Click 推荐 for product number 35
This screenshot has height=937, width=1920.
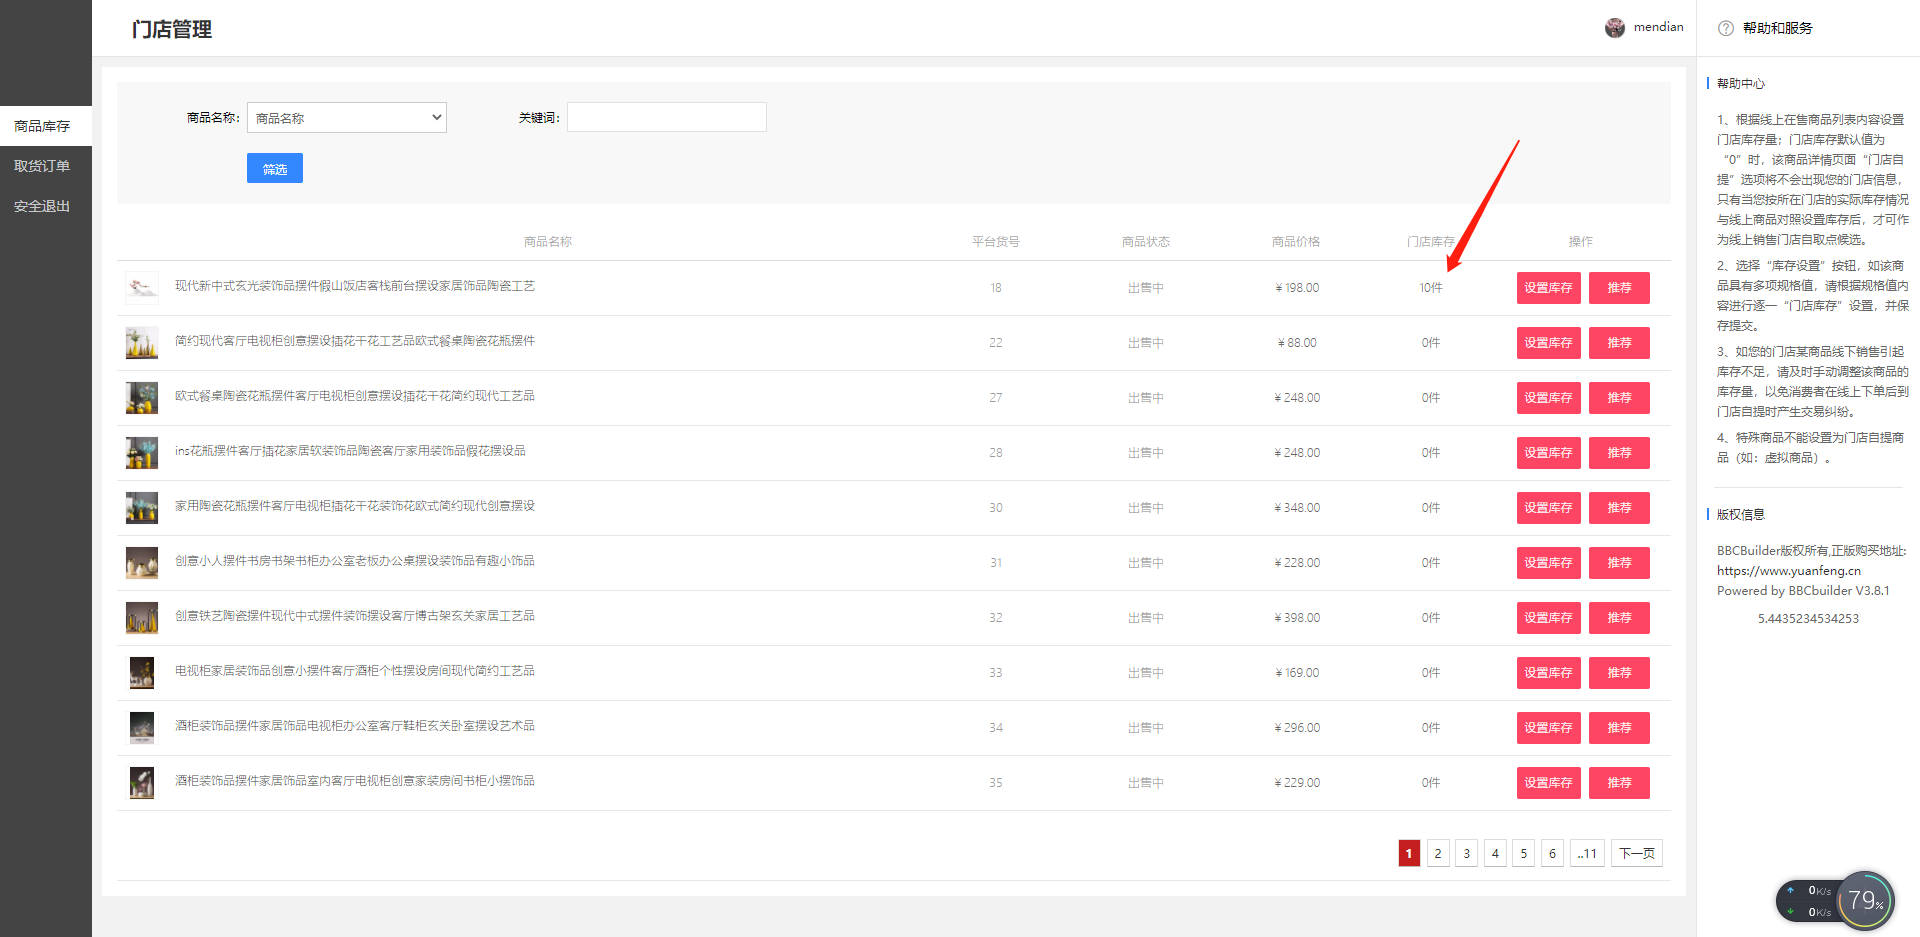[1619, 783]
